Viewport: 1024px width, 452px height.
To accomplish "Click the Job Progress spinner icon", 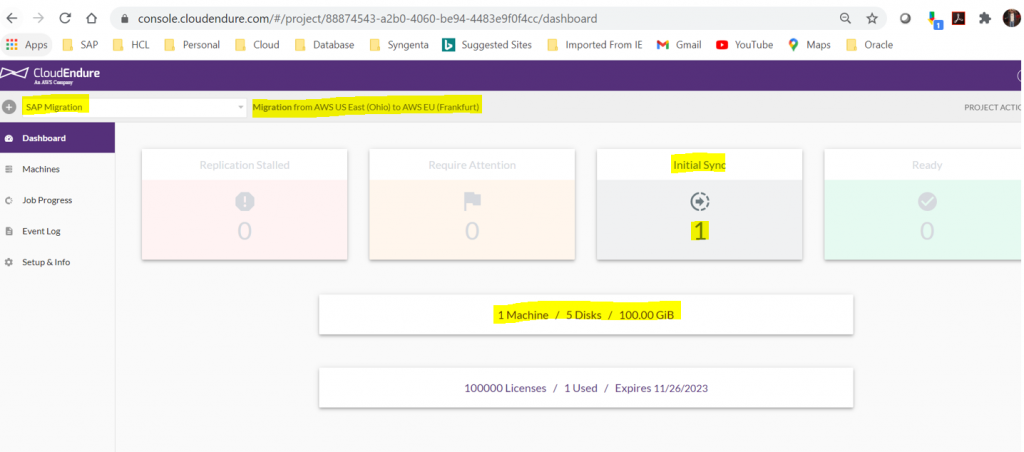I will click(x=8, y=201).
